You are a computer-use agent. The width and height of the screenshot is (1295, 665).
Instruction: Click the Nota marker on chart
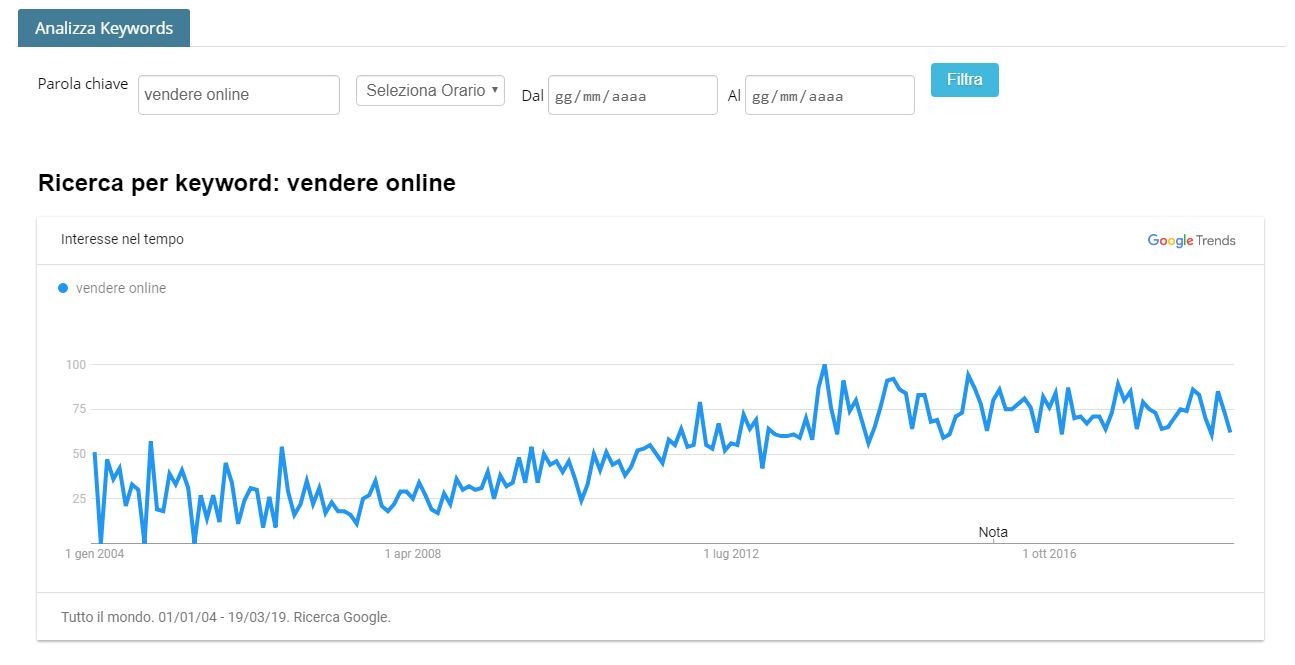pyautogui.click(x=993, y=532)
